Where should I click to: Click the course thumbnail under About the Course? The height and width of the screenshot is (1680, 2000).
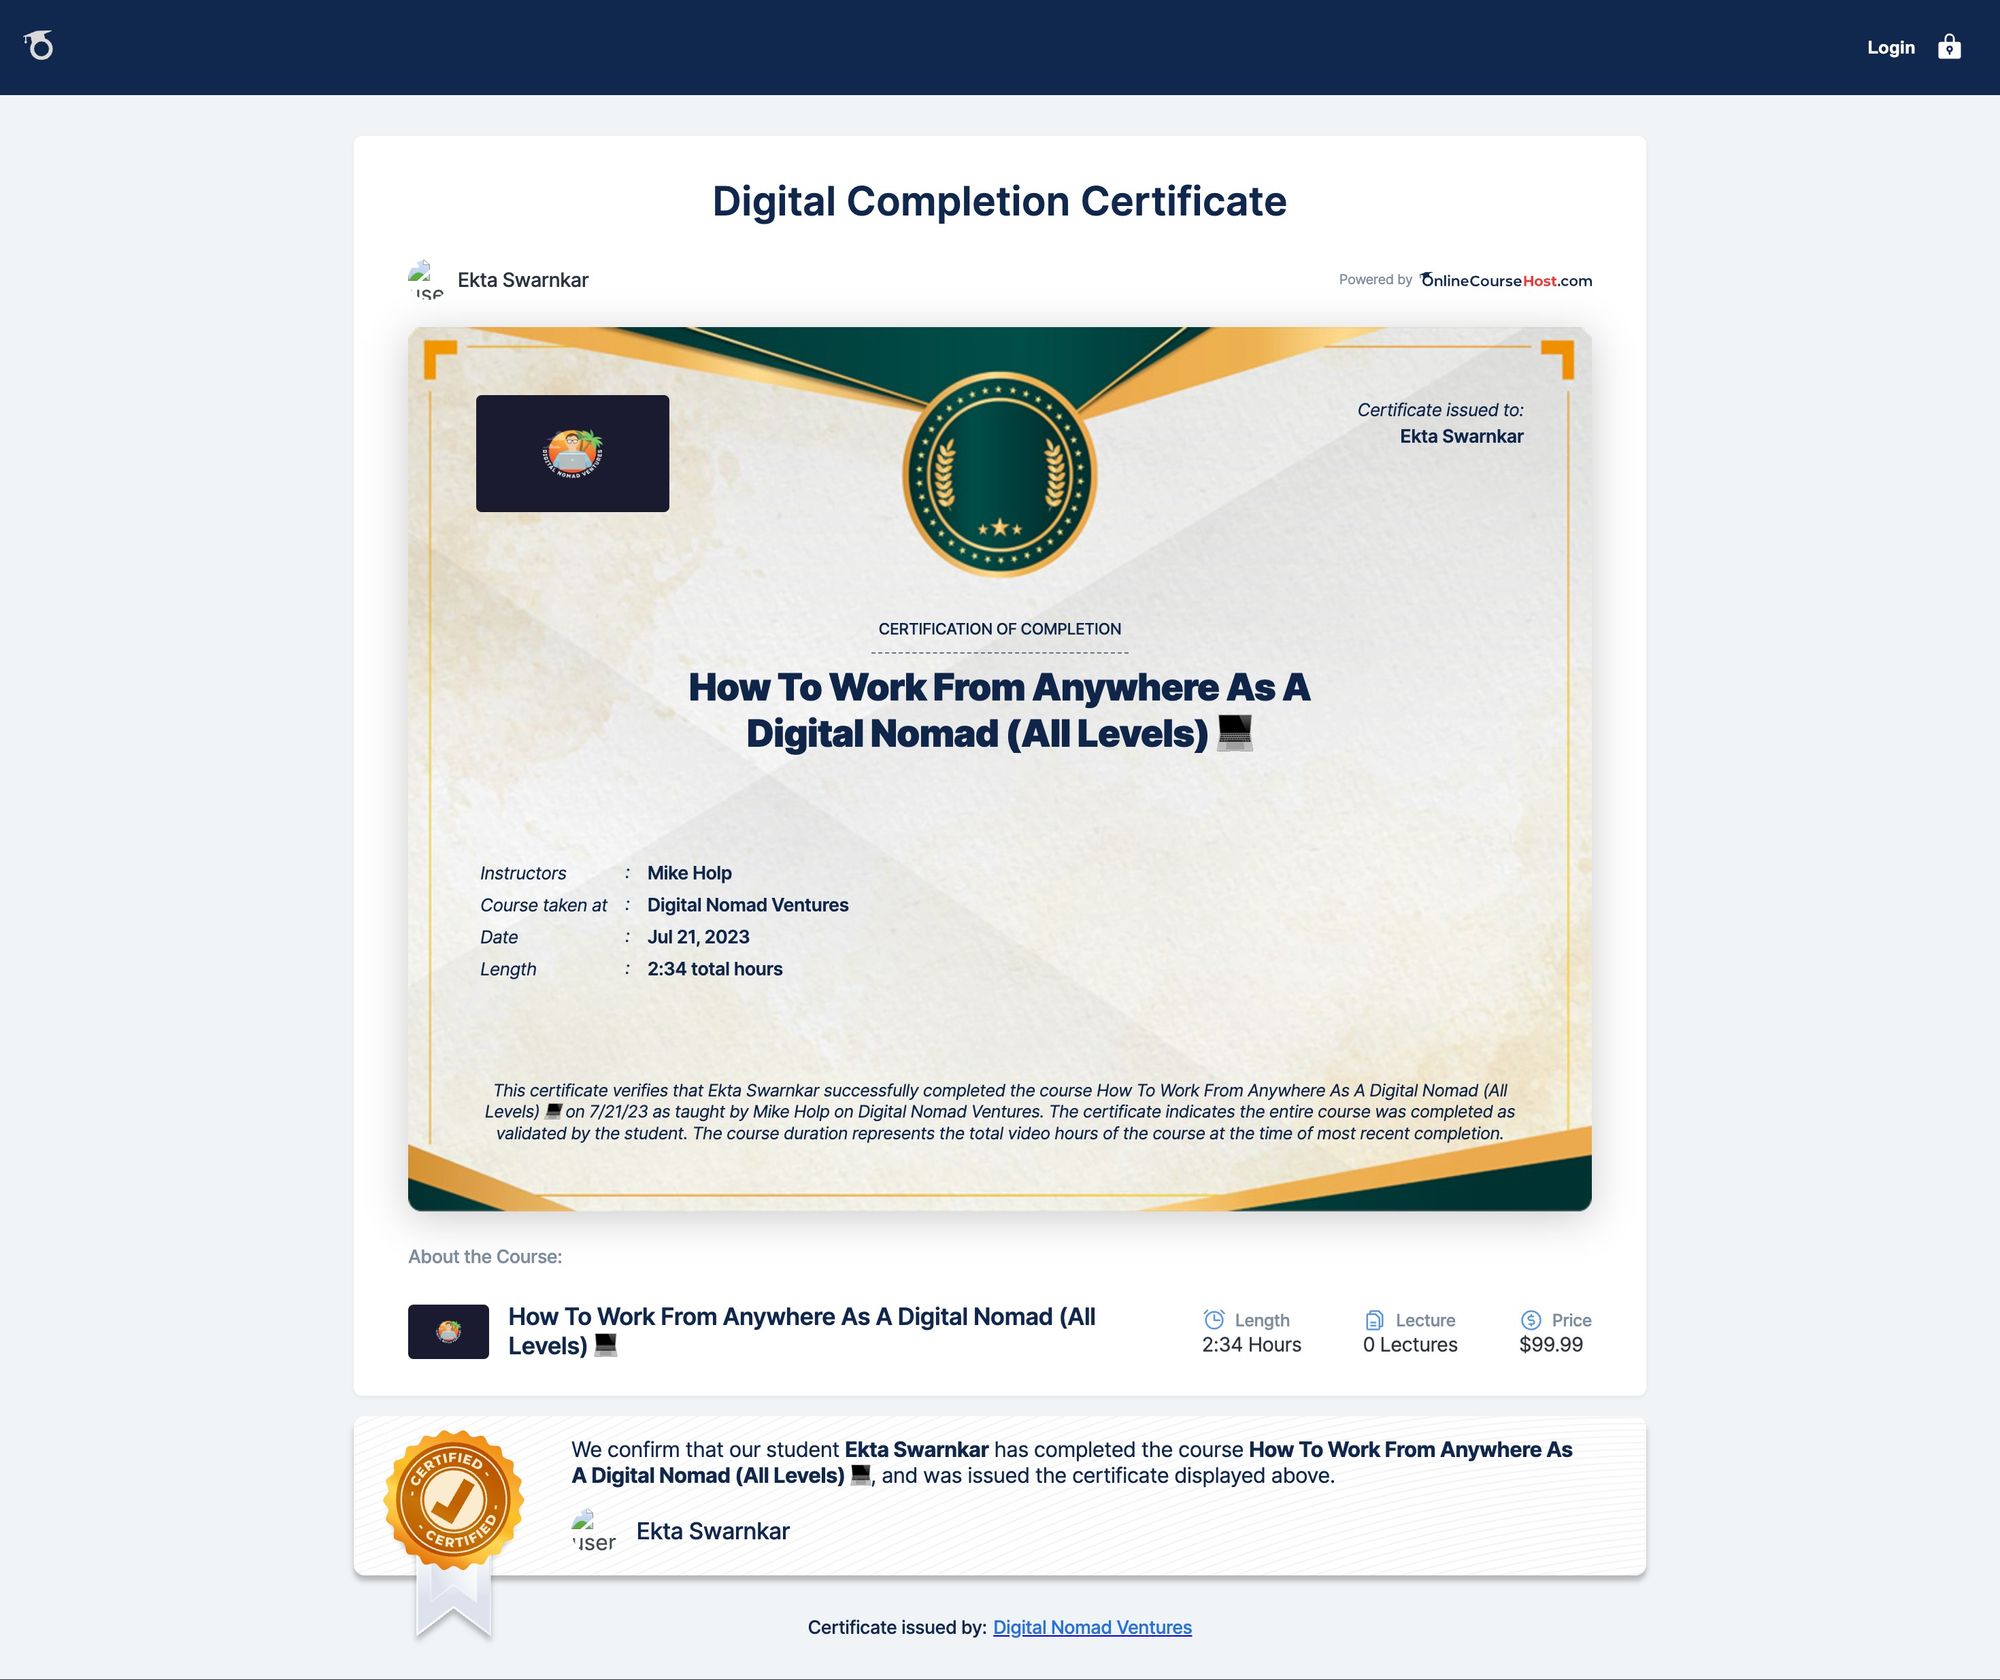point(448,1331)
